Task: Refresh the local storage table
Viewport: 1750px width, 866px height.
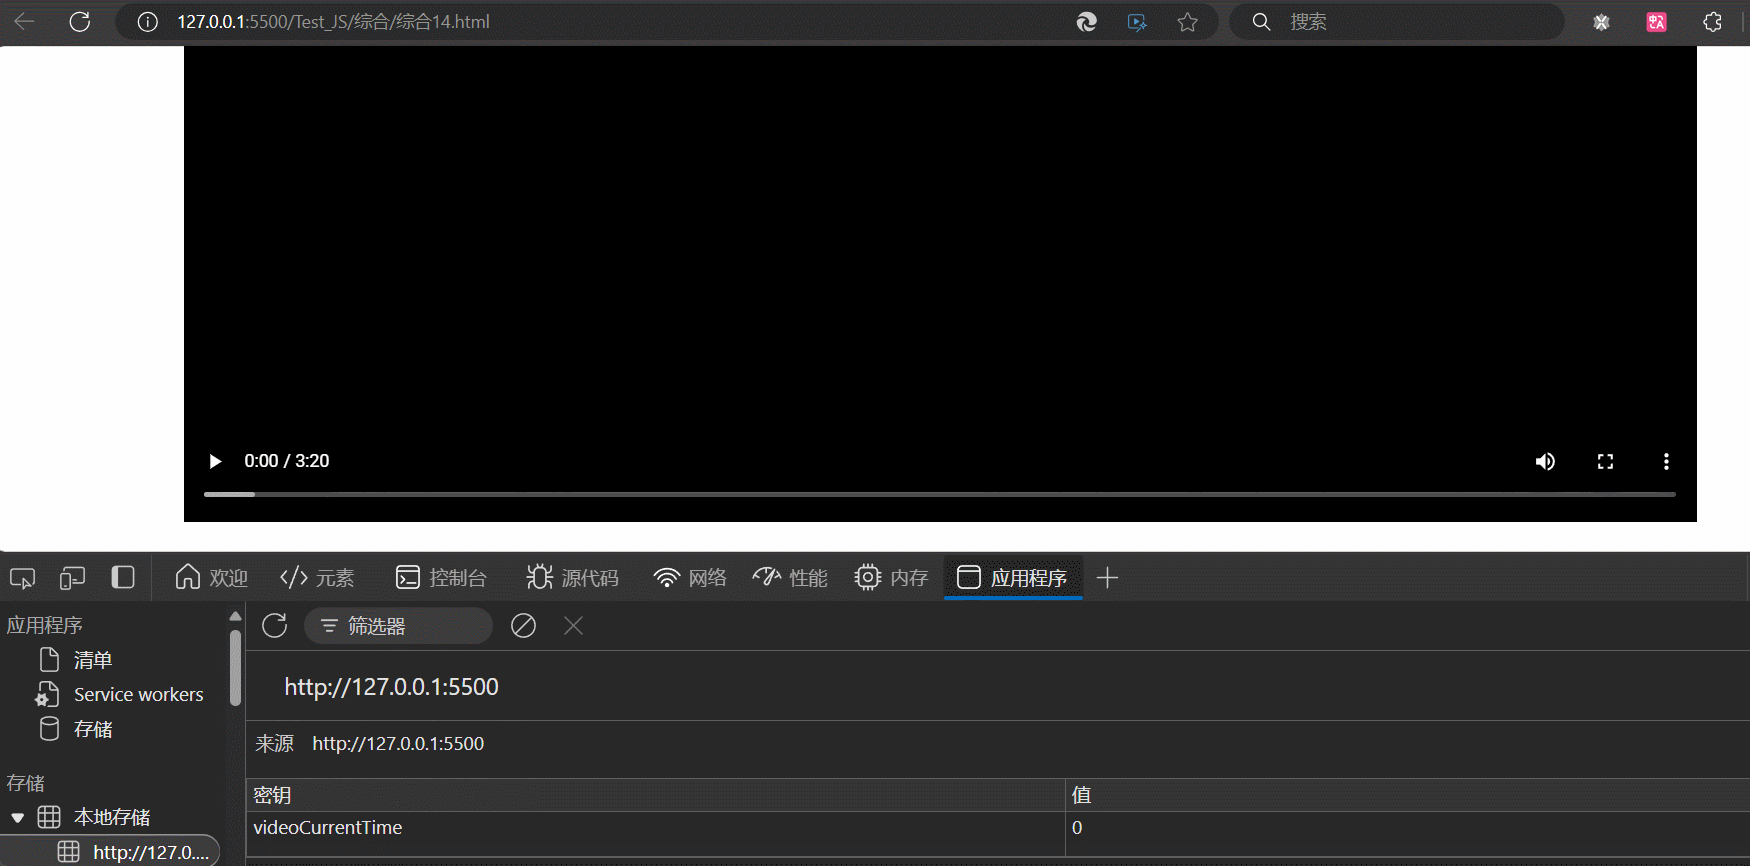Action: [x=275, y=626]
